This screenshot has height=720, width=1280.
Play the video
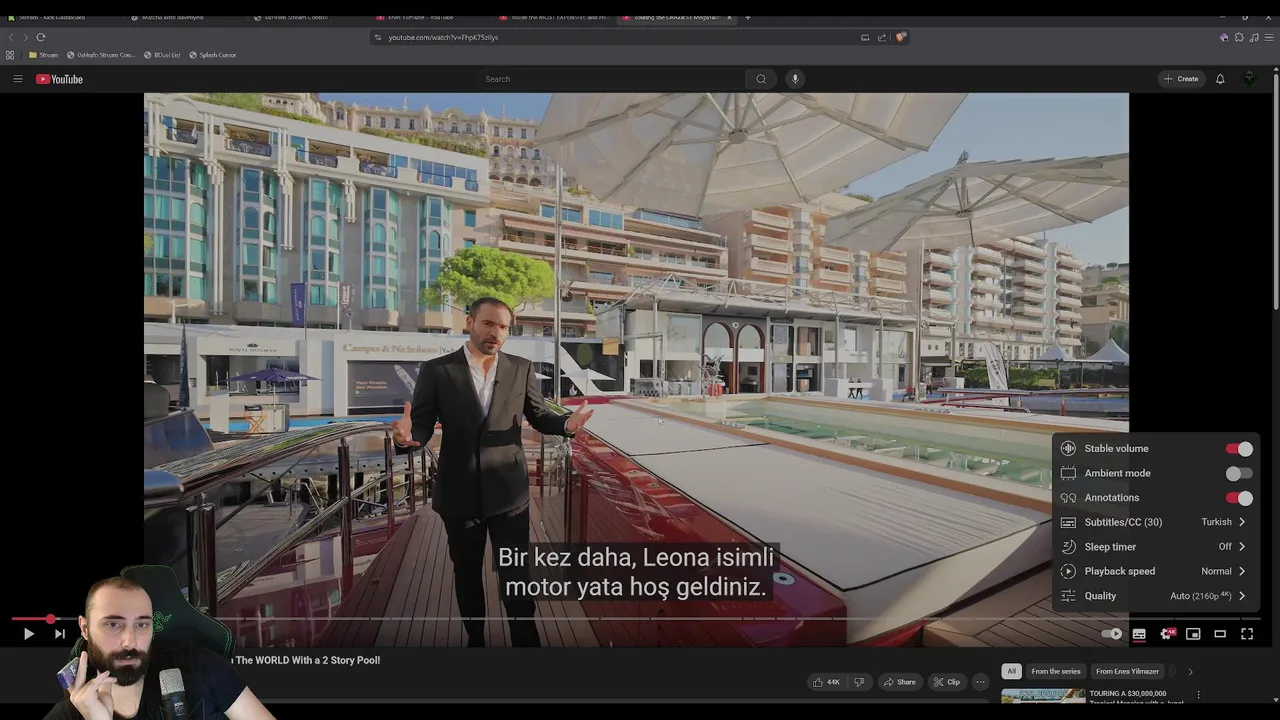pos(28,634)
